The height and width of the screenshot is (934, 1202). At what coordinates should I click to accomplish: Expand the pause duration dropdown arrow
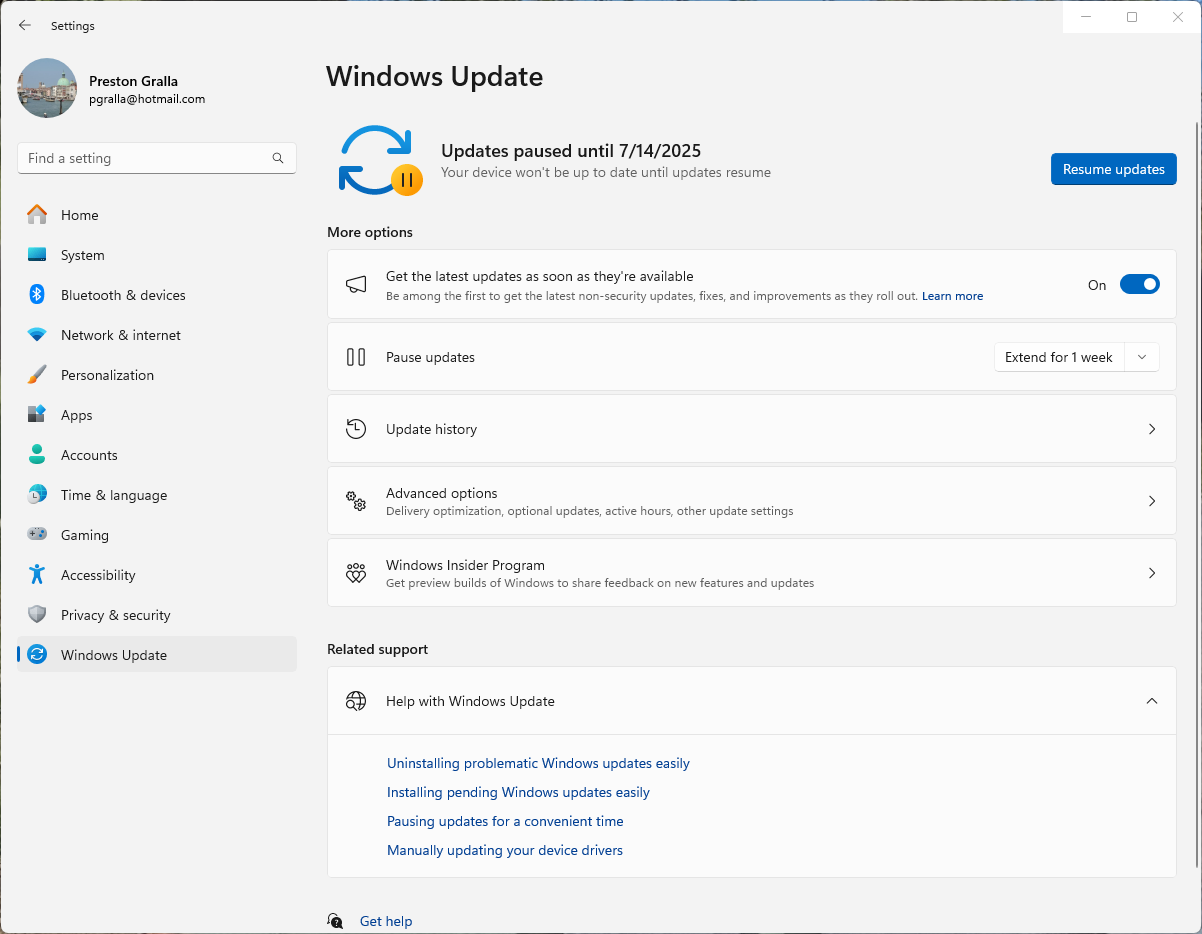pyautogui.click(x=1141, y=357)
